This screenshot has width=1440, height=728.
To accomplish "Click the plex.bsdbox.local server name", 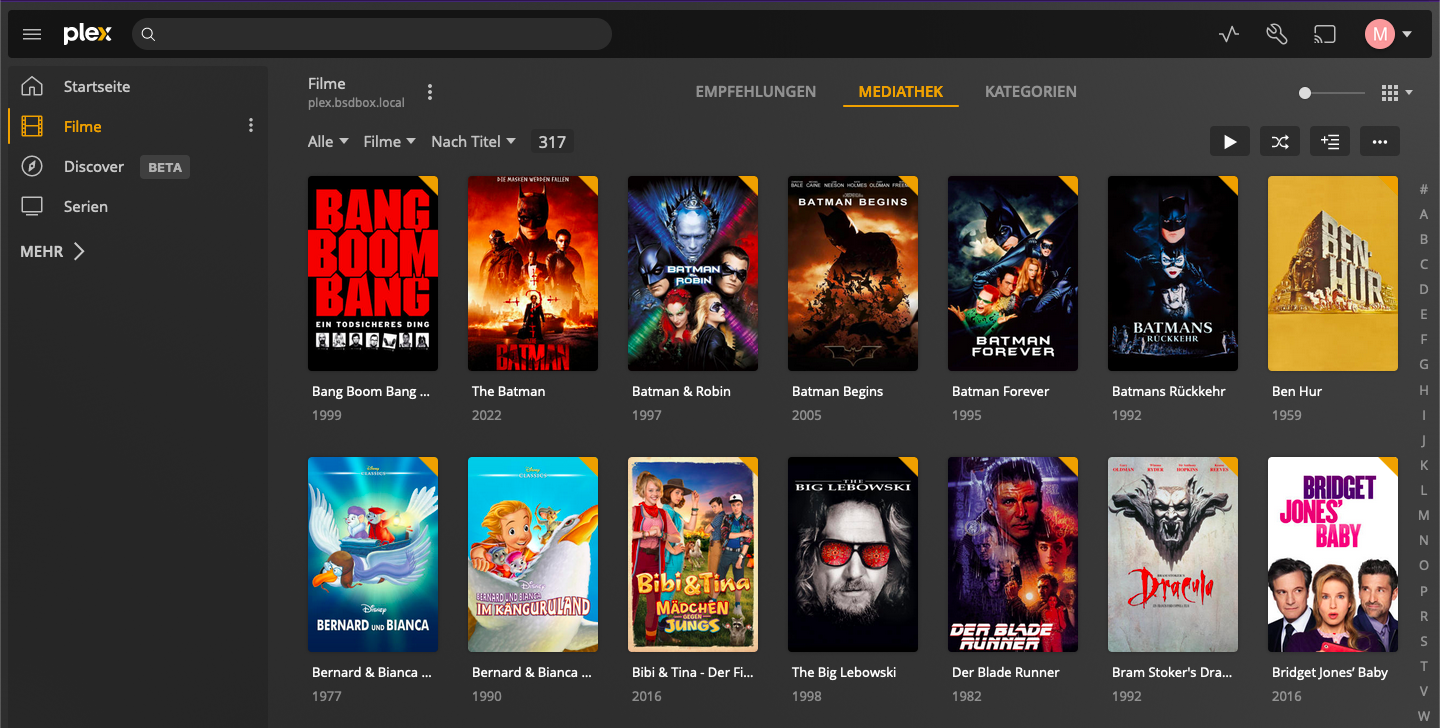I will pyautogui.click(x=356, y=103).
